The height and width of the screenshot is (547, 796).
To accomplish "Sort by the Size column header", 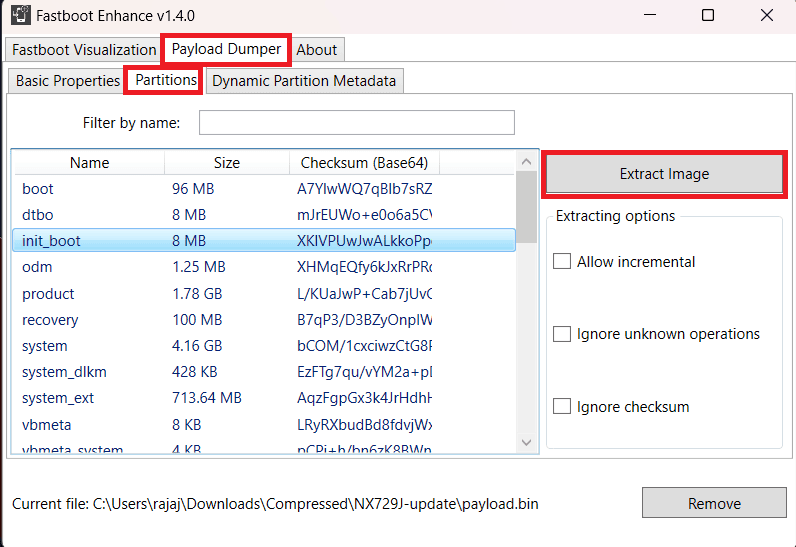I will tap(226, 162).
